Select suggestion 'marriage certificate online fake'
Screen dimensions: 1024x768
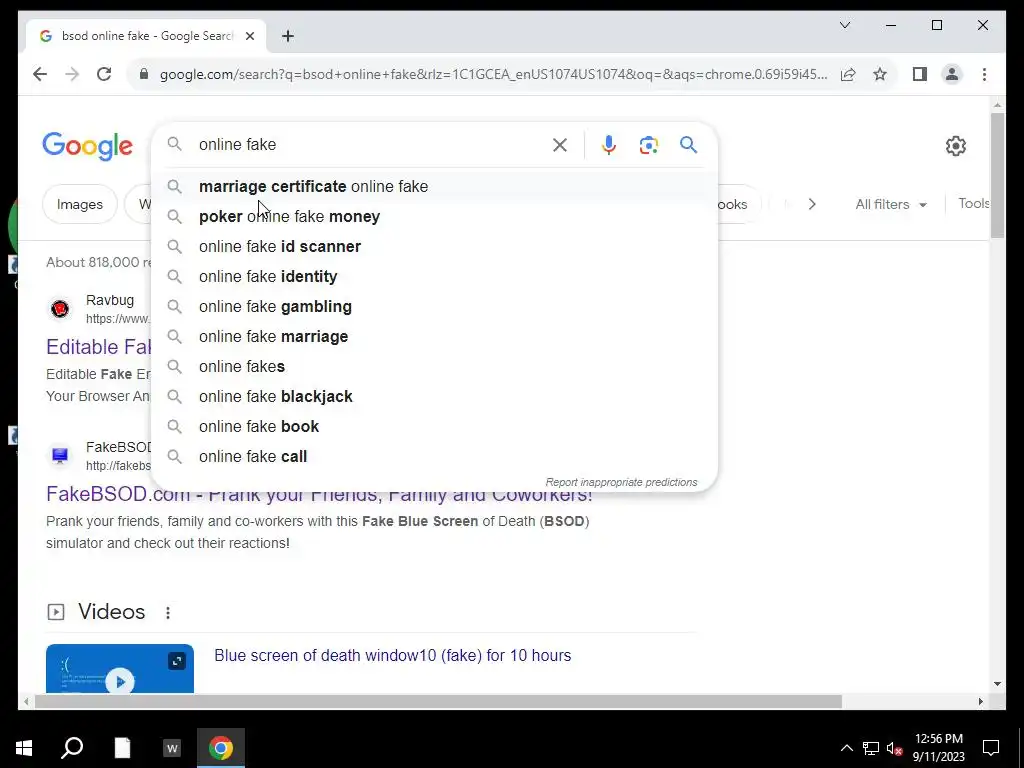tap(434, 187)
